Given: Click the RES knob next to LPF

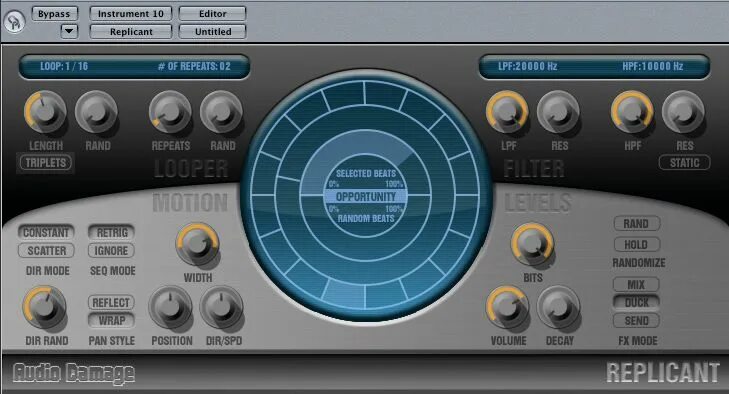Looking at the screenshot, I should (x=558, y=112).
